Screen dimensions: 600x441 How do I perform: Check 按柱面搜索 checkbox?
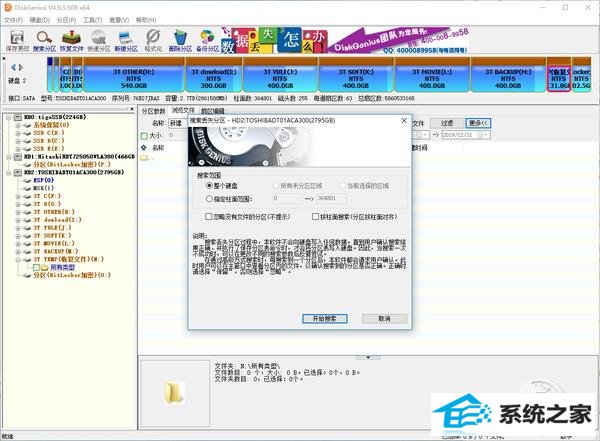(315, 217)
